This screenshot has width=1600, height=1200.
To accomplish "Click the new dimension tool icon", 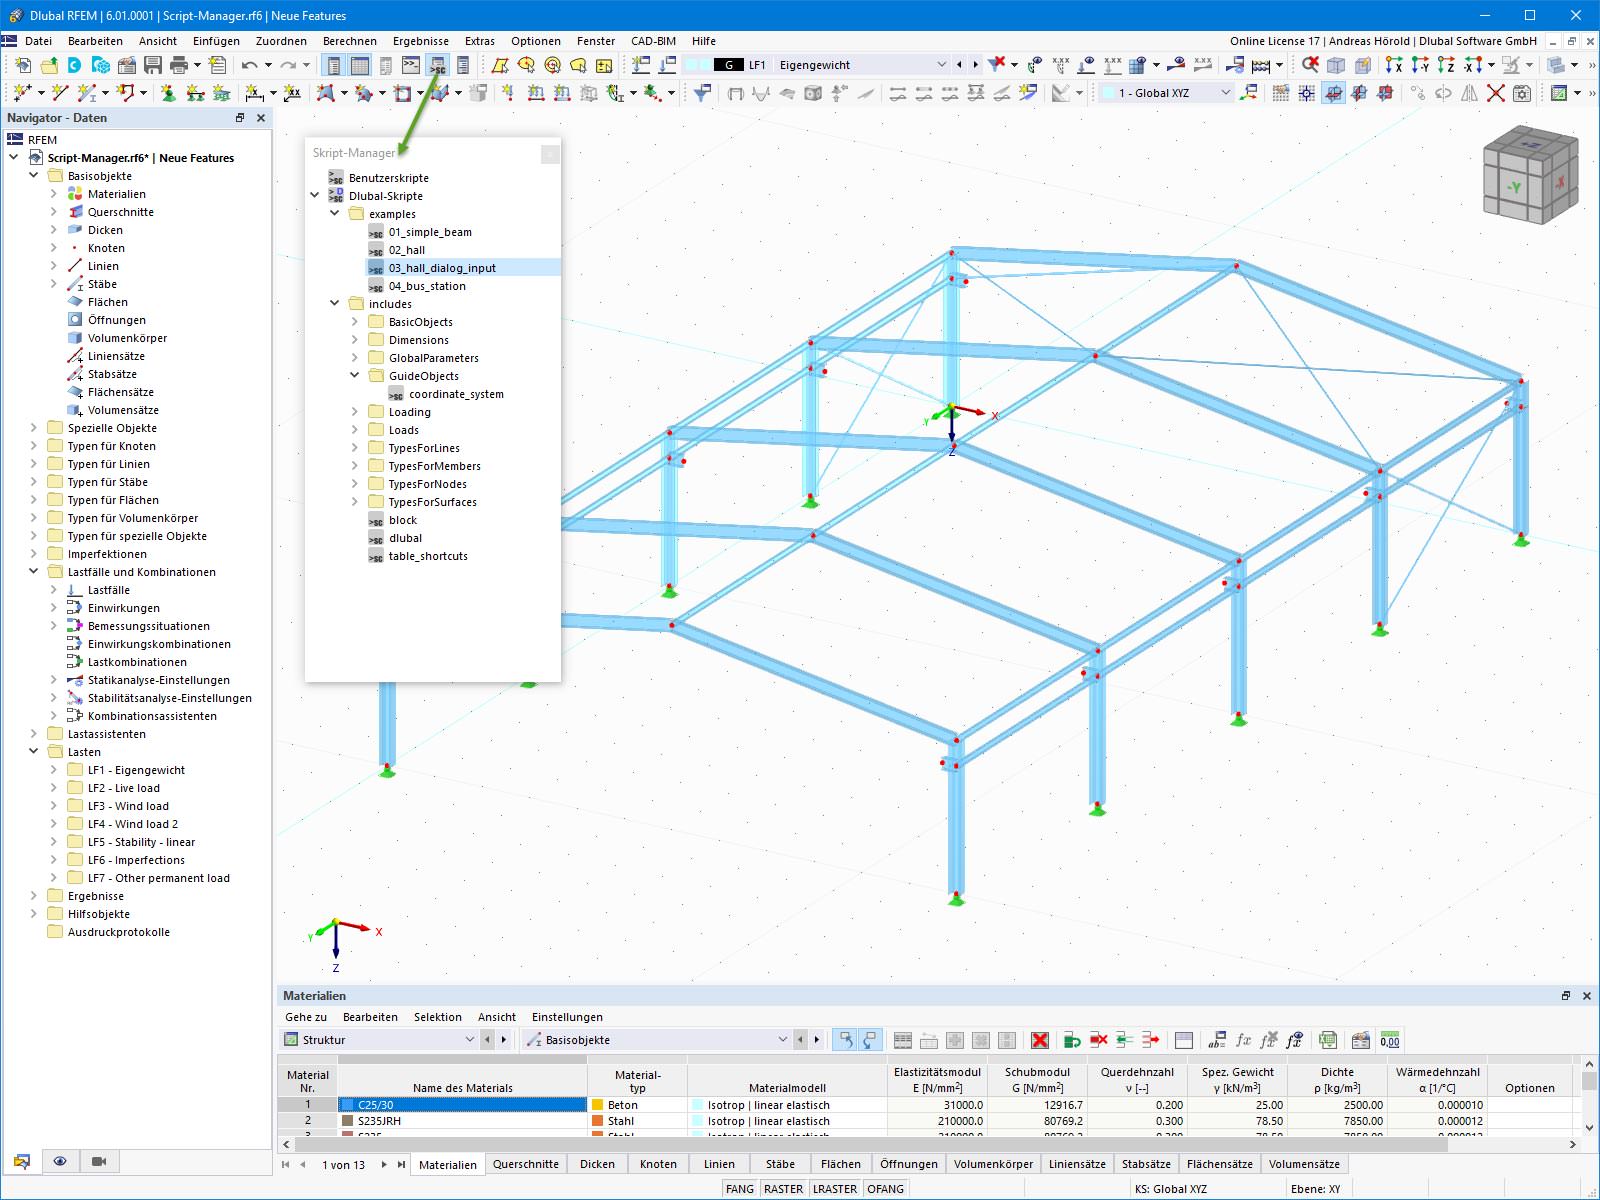I will (255, 93).
